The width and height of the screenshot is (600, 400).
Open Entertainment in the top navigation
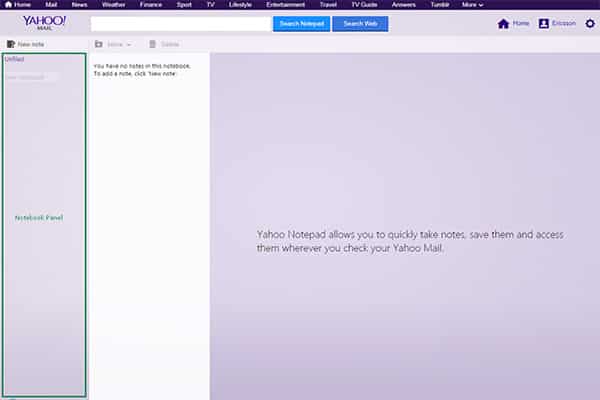pos(285,5)
